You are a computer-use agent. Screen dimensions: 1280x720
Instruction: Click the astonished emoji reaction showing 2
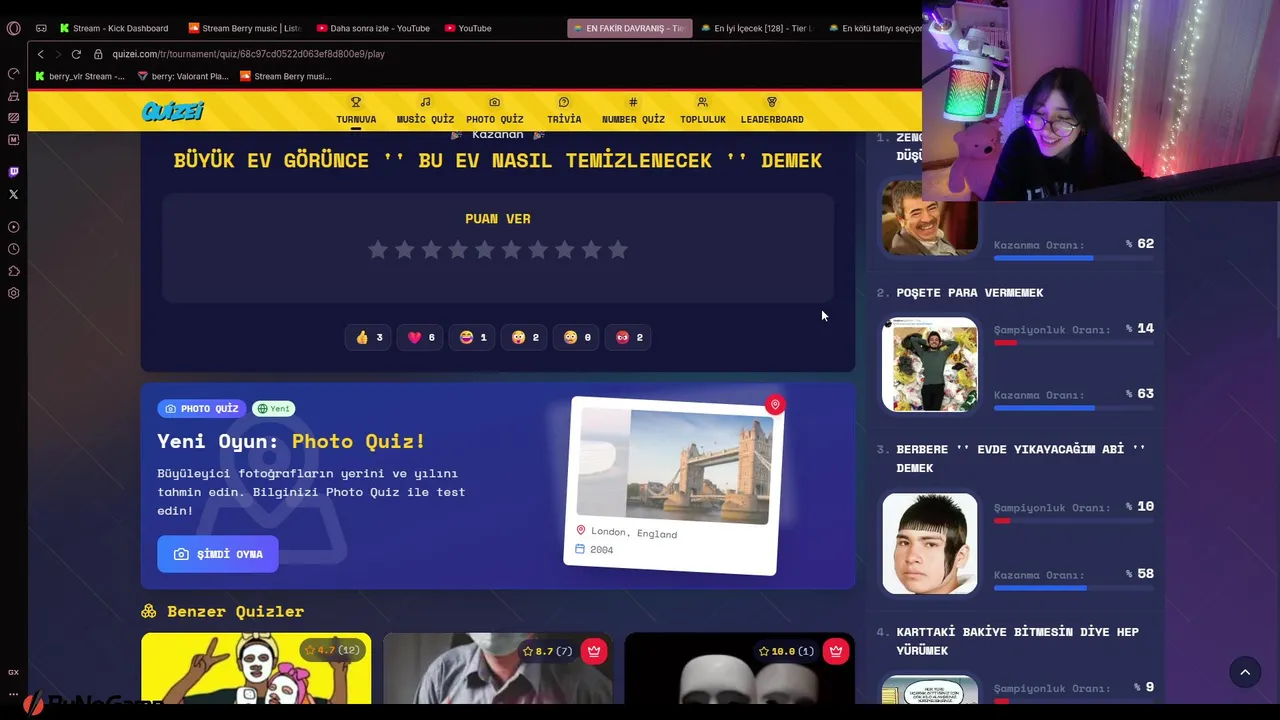coord(524,337)
